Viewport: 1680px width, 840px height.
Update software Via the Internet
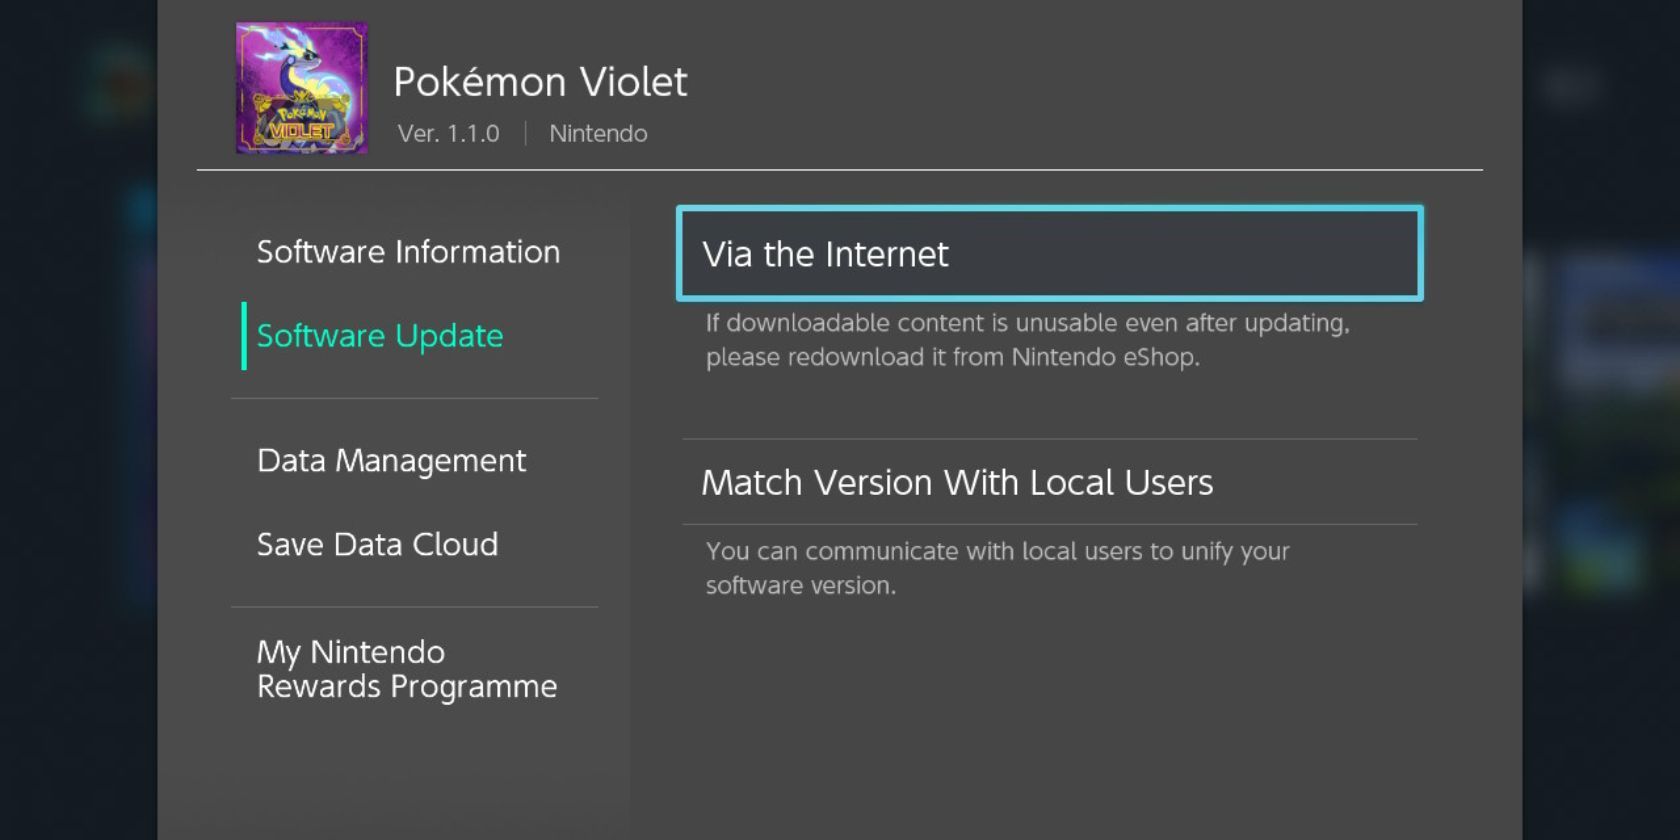[1049, 254]
